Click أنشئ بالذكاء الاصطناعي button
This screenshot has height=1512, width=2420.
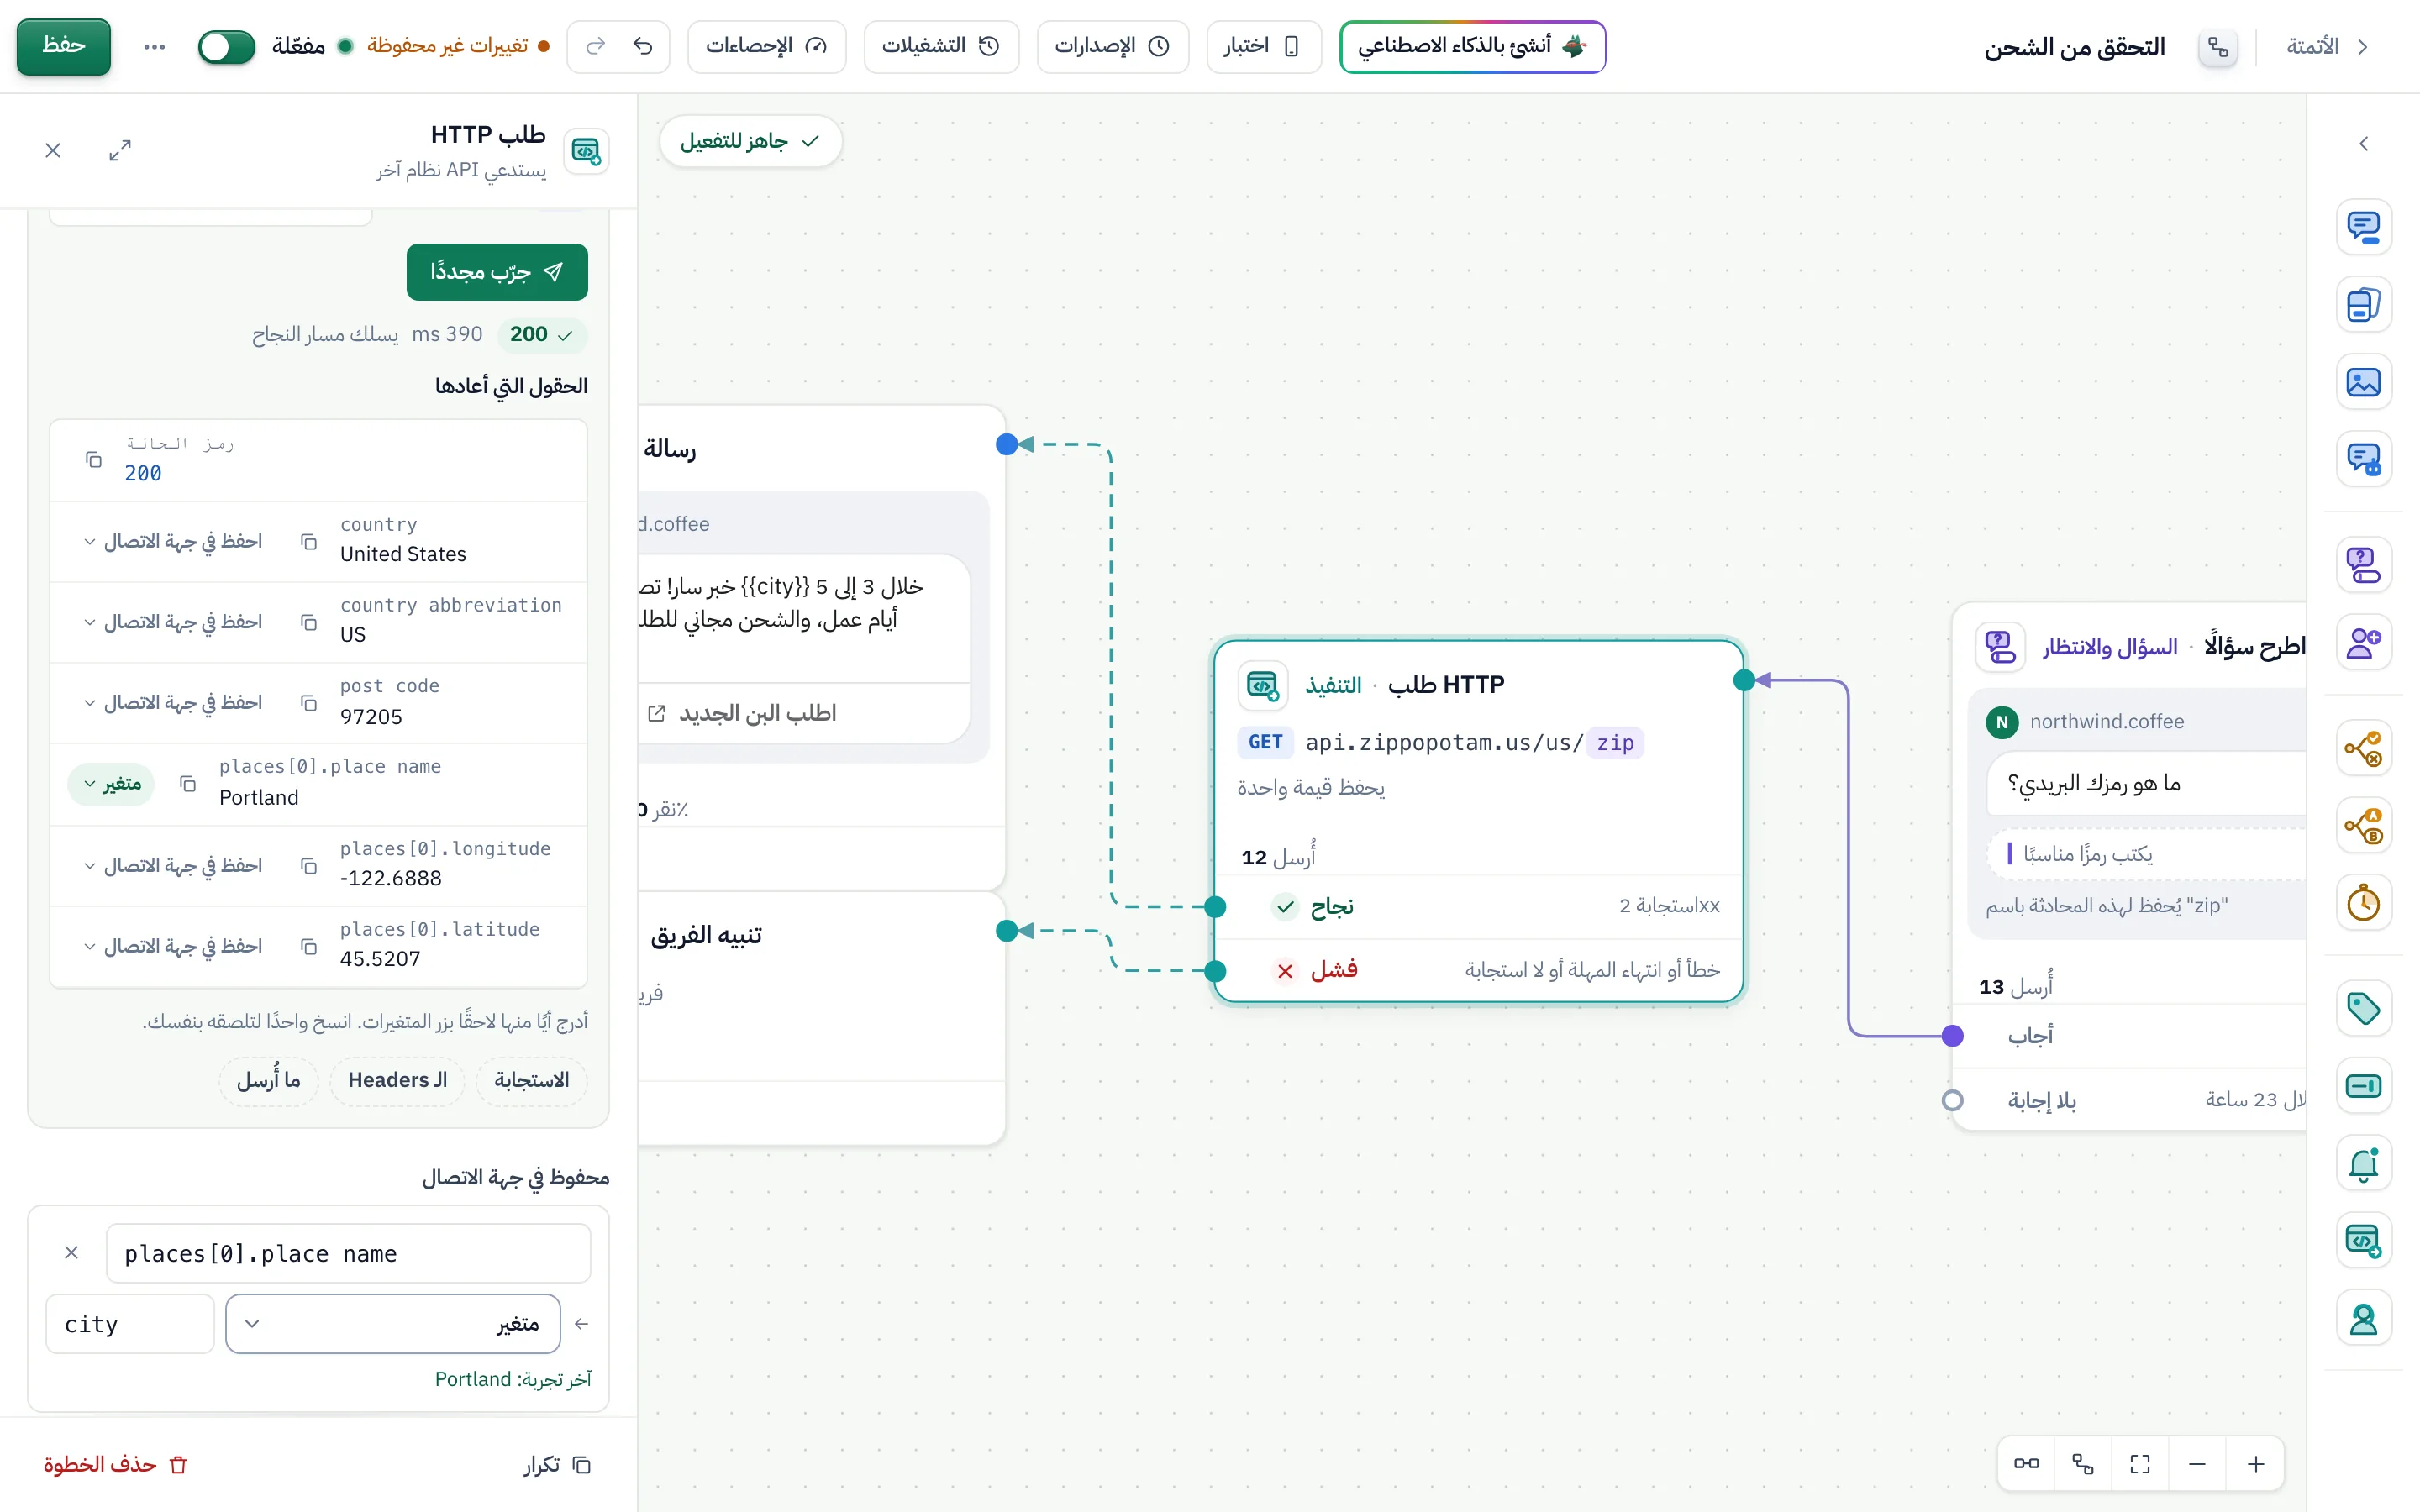click(x=1472, y=46)
